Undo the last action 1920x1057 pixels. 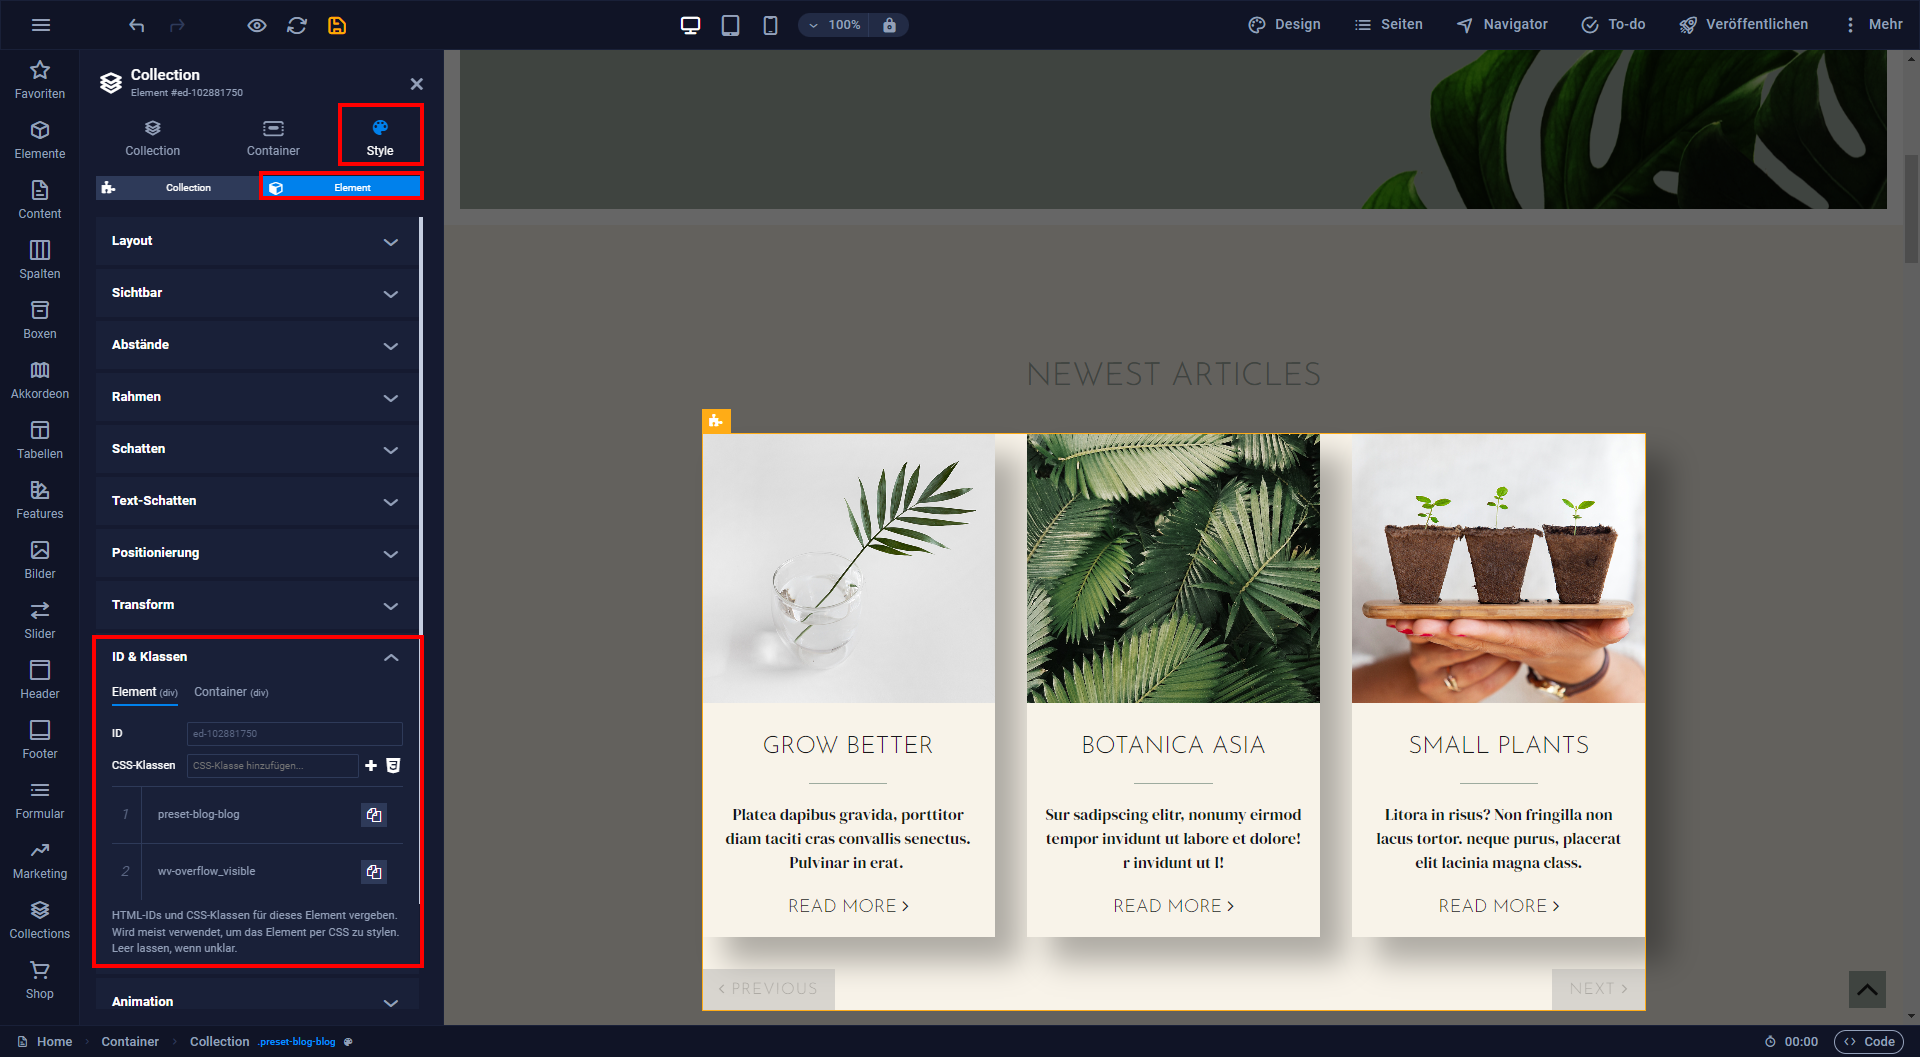tap(137, 25)
